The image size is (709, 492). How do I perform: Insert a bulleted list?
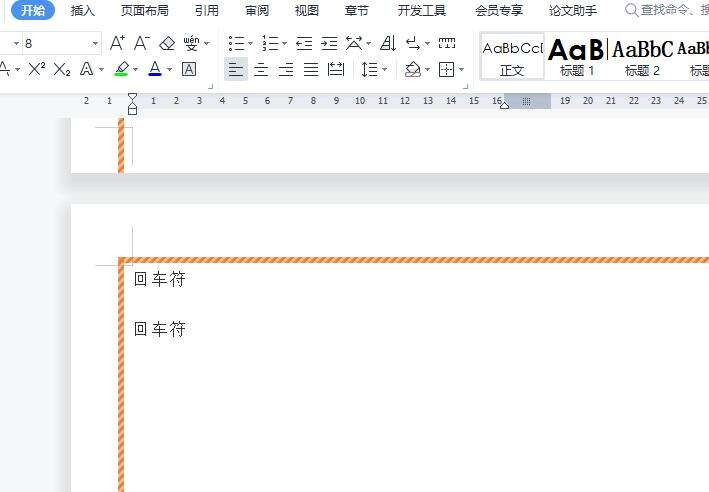pos(236,43)
